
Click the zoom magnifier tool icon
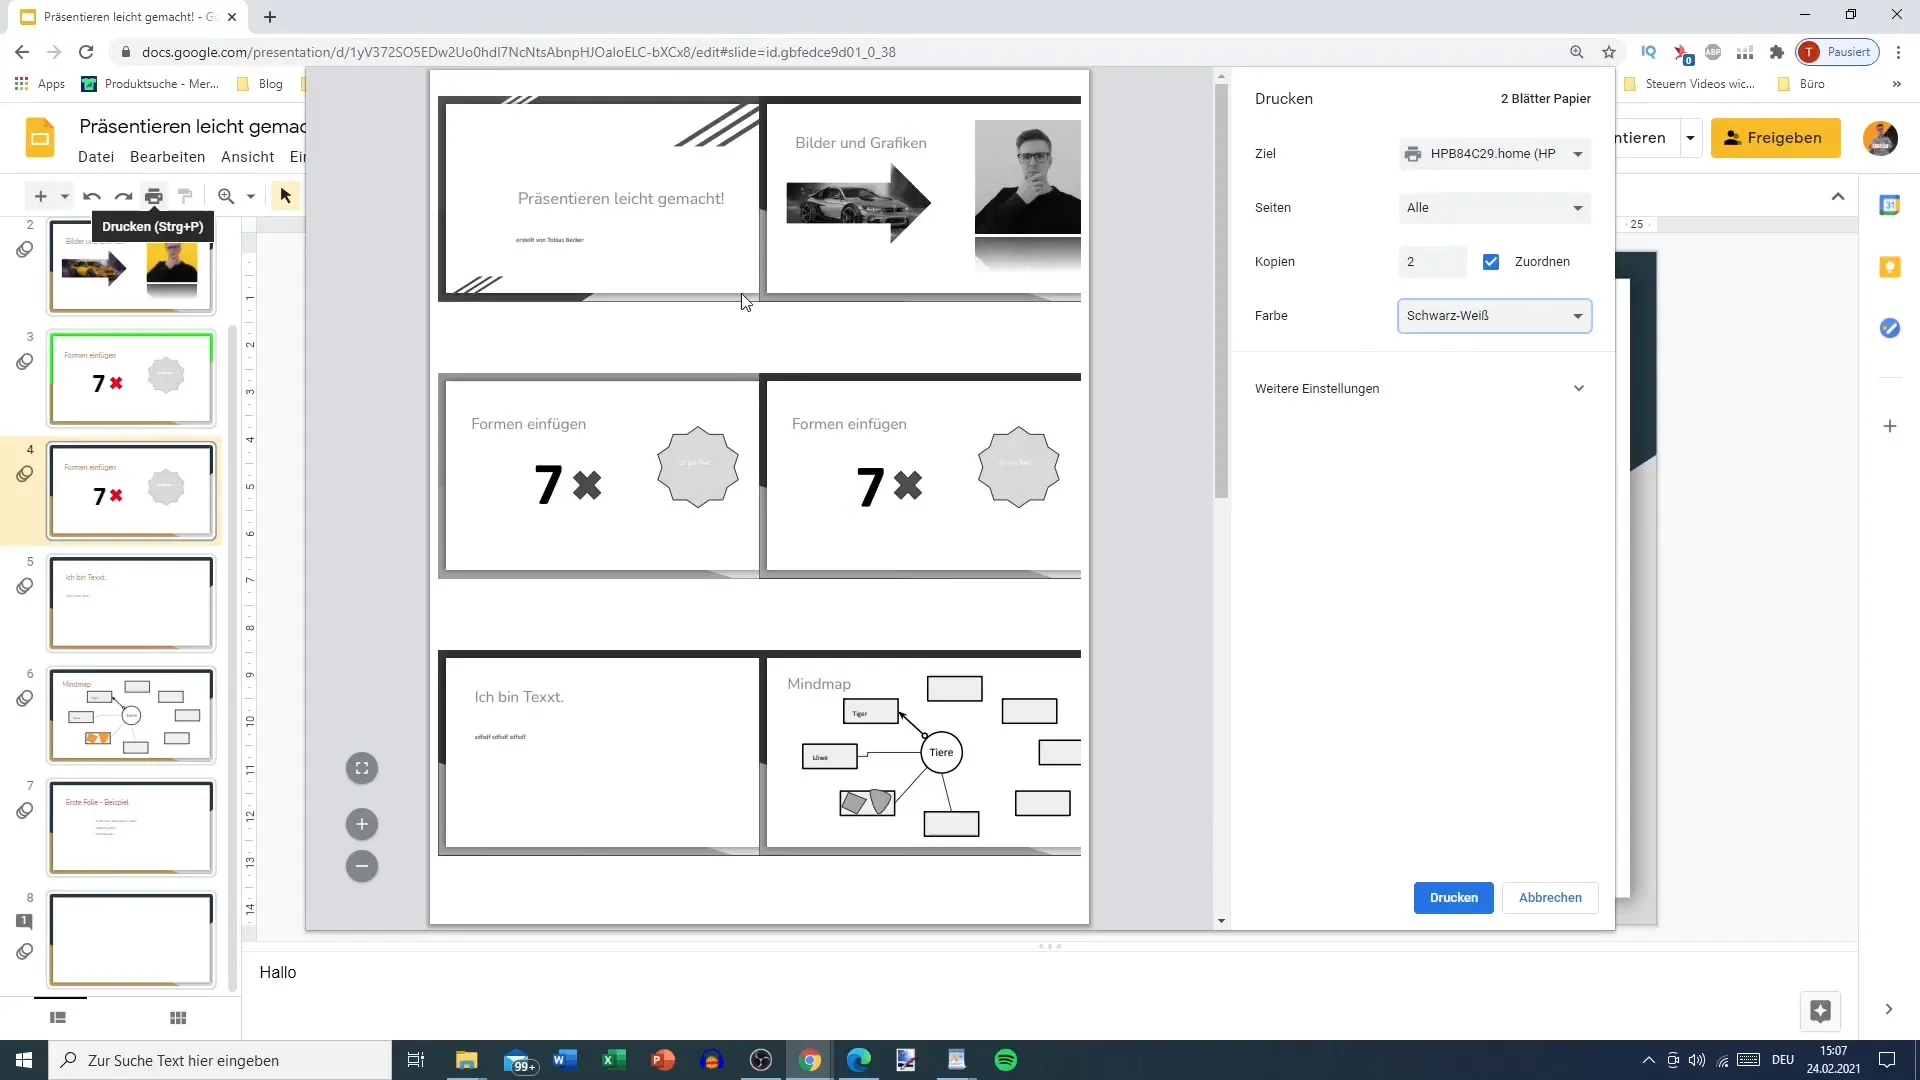226,196
